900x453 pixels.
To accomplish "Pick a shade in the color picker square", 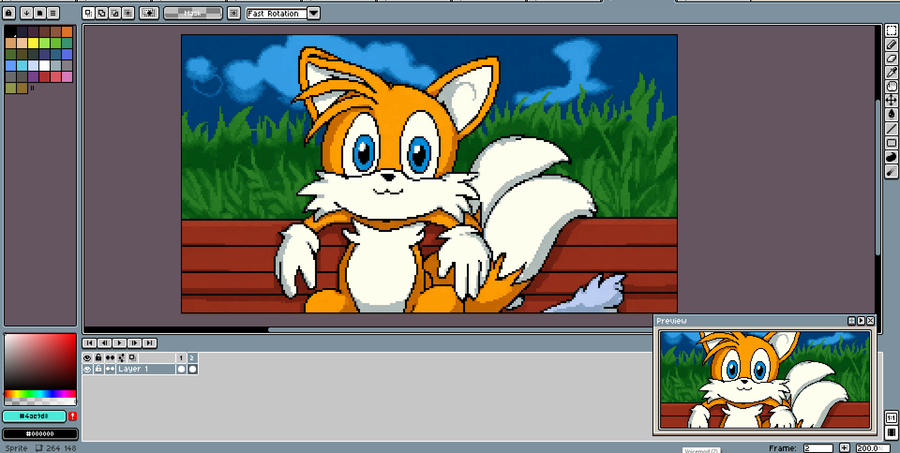I will pyautogui.click(x=40, y=362).
